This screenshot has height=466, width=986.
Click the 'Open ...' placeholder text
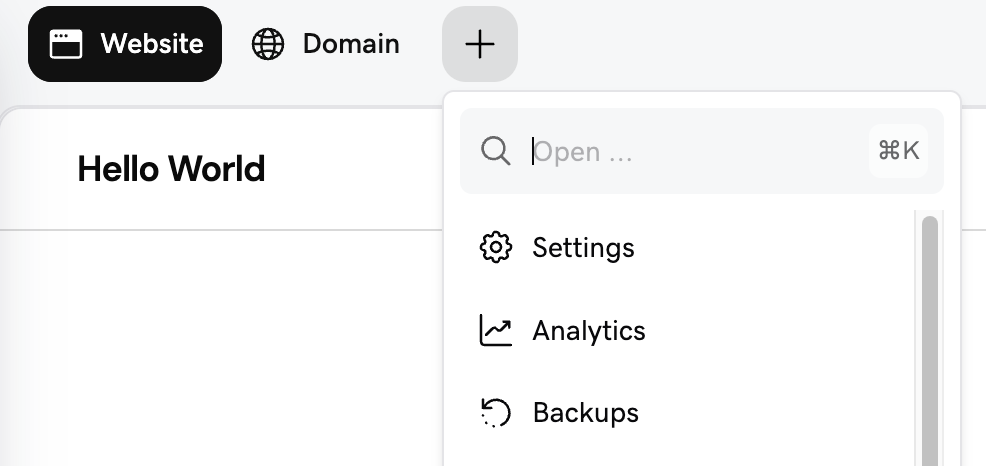[x=583, y=152]
